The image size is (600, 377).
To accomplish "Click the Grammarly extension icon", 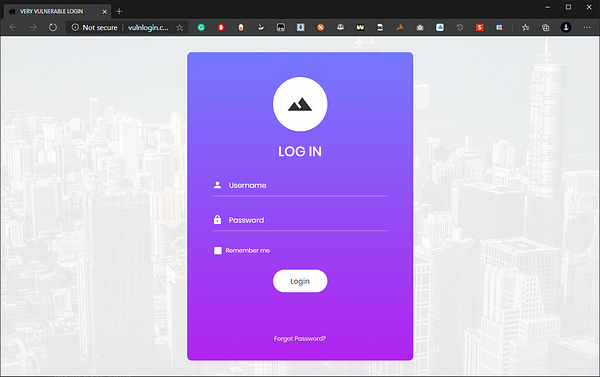I will point(201,27).
